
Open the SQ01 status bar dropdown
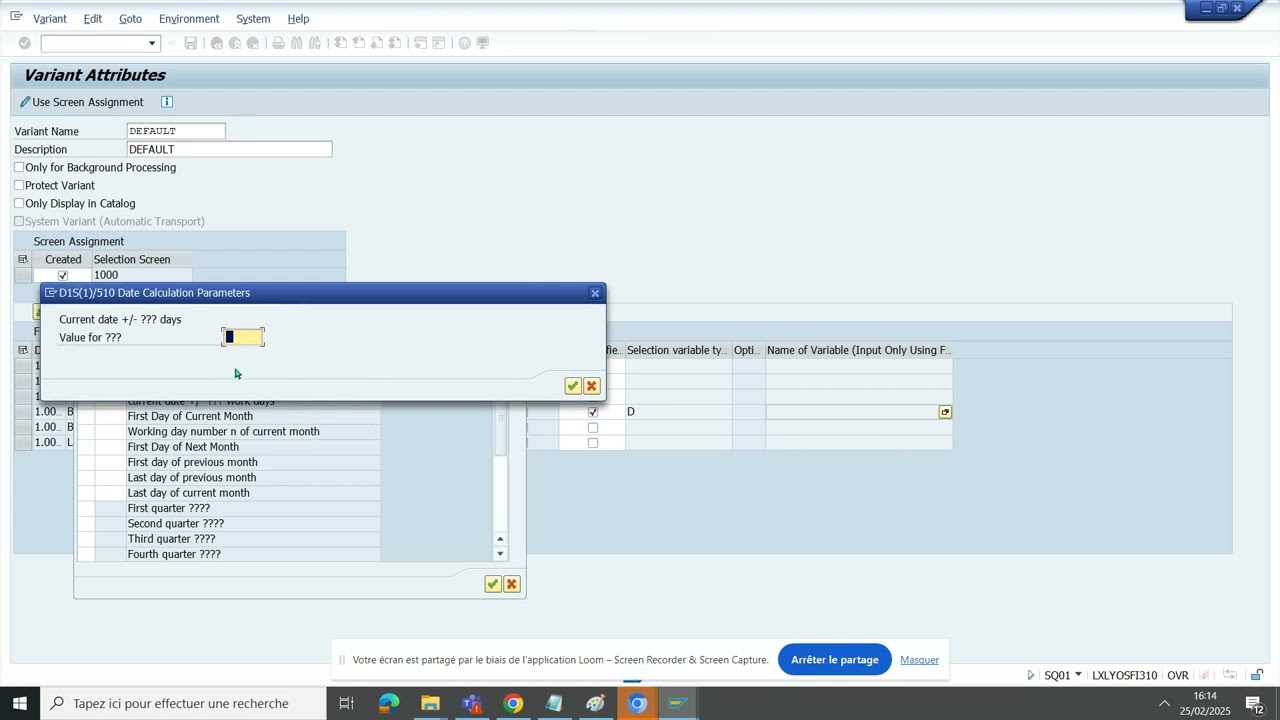(1078, 675)
